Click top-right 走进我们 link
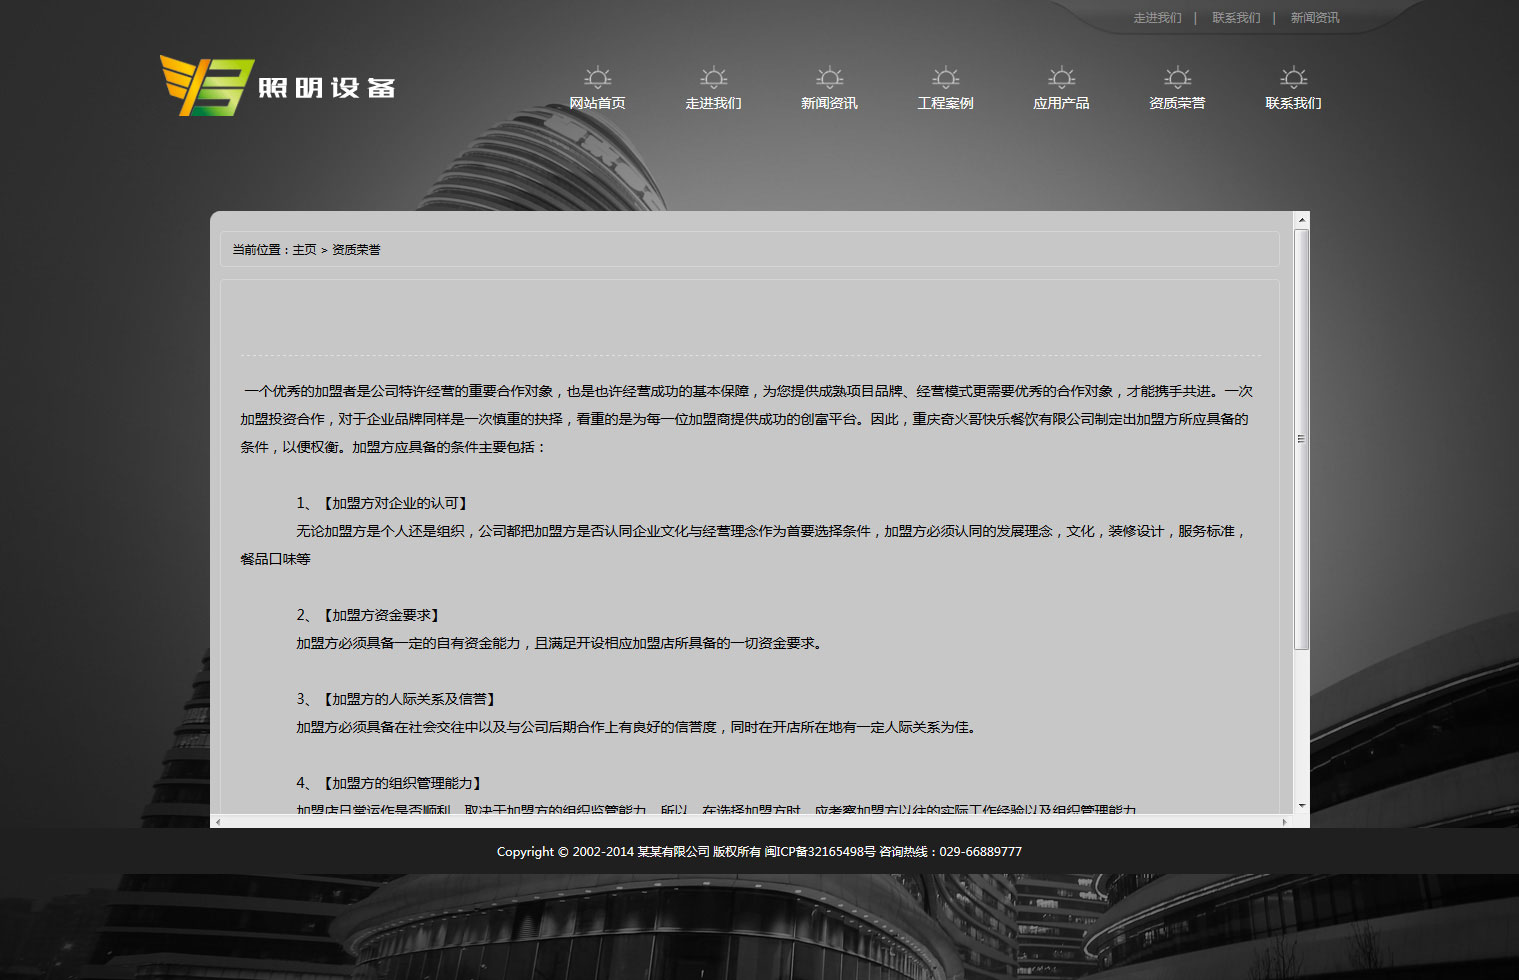Viewport: 1519px width, 980px height. 1157,18
